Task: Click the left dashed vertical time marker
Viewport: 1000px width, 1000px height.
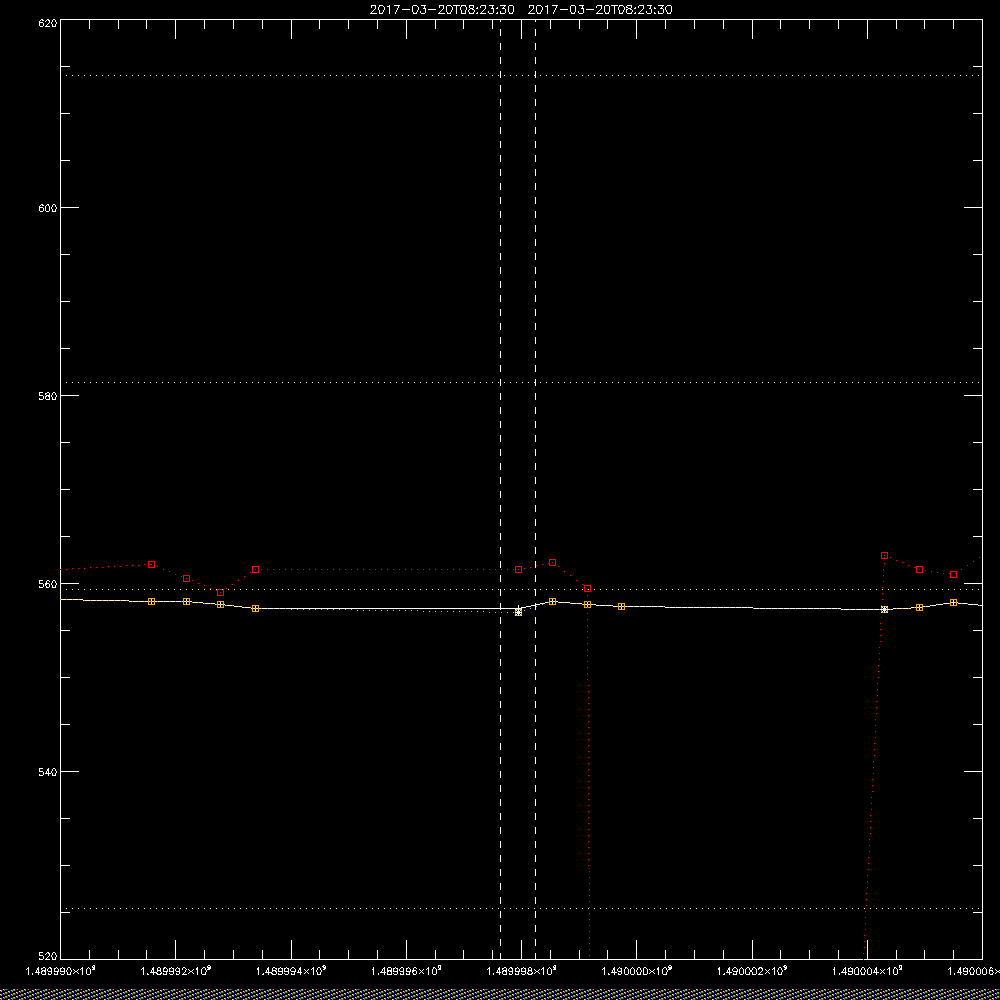Action: [x=501, y=489]
